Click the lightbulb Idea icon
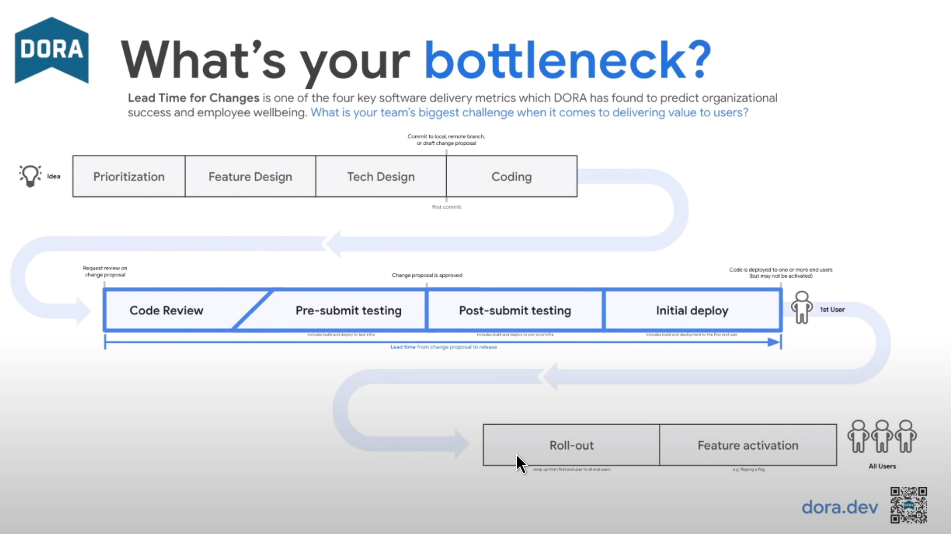Image resolution: width=951 pixels, height=534 pixels. click(x=30, y=176)
